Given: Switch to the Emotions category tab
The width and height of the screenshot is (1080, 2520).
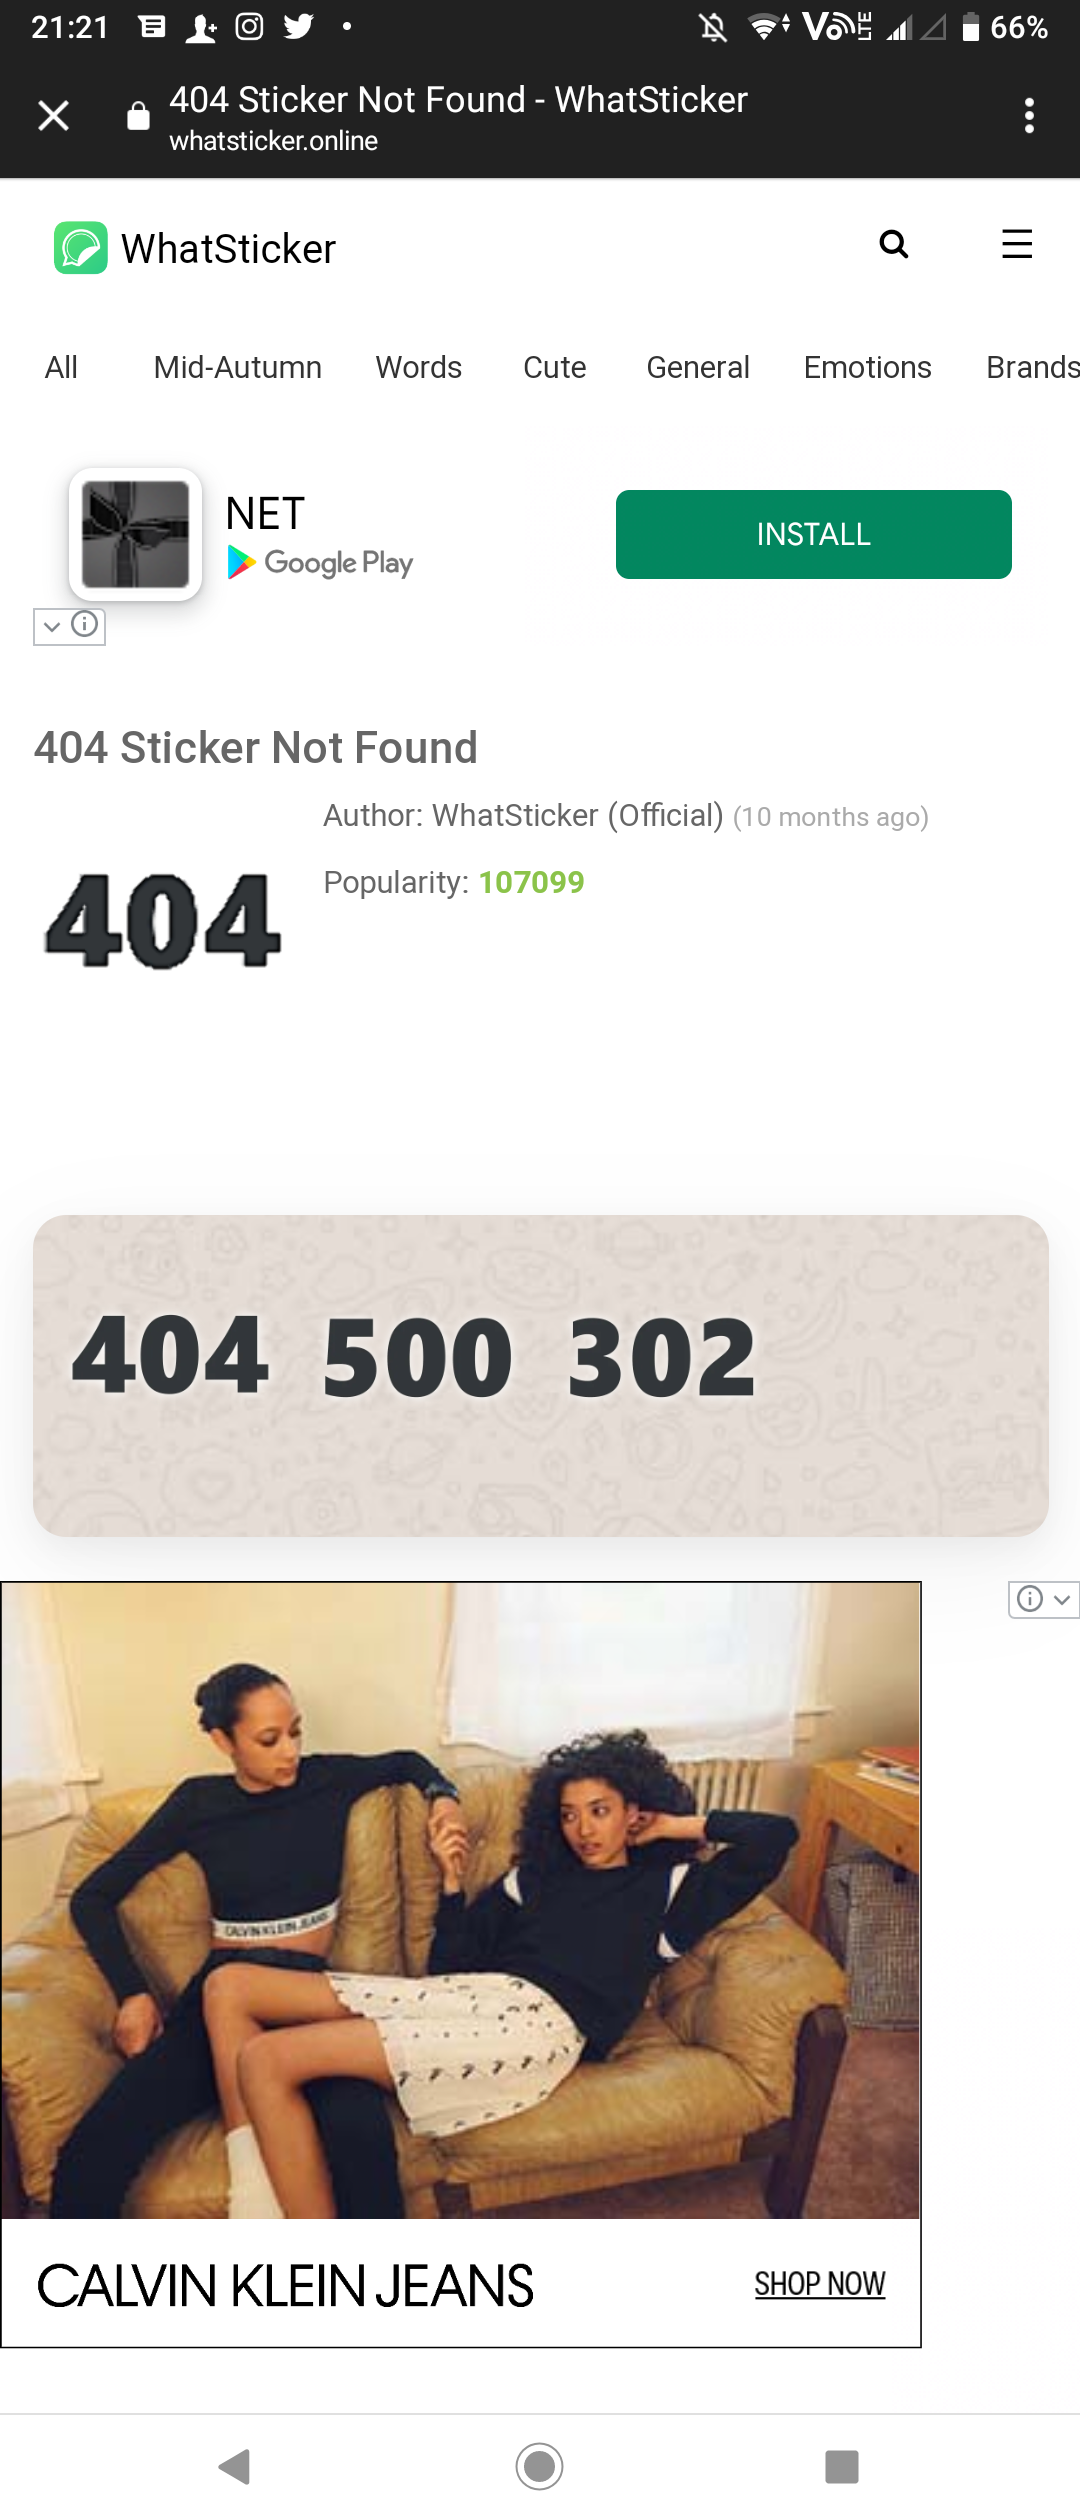Looking at the screenshot, I should [868, 367].
